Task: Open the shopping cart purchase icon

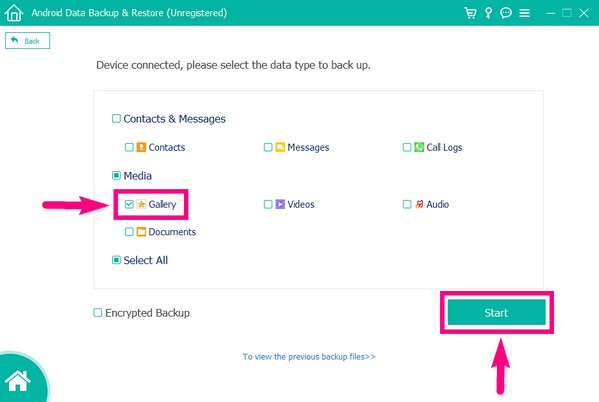Action: point(470,13)
